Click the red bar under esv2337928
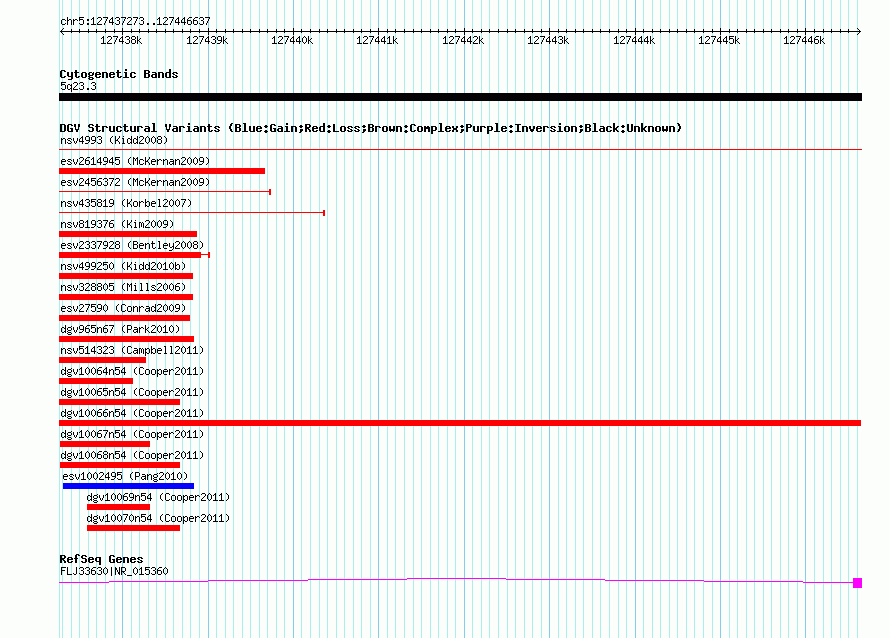The width and height of the screenshot is (890, 638). pyautogui.click(x=130, y=255)
